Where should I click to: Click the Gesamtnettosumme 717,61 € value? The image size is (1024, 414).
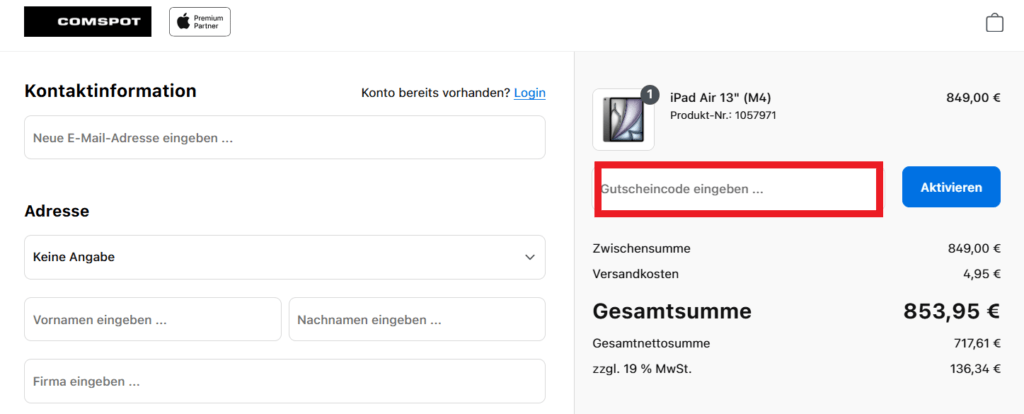click(977, 343)
